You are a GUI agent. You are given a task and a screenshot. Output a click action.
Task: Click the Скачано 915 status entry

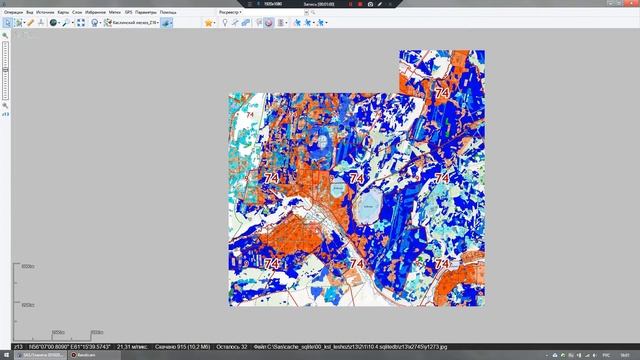pos(182,347)
